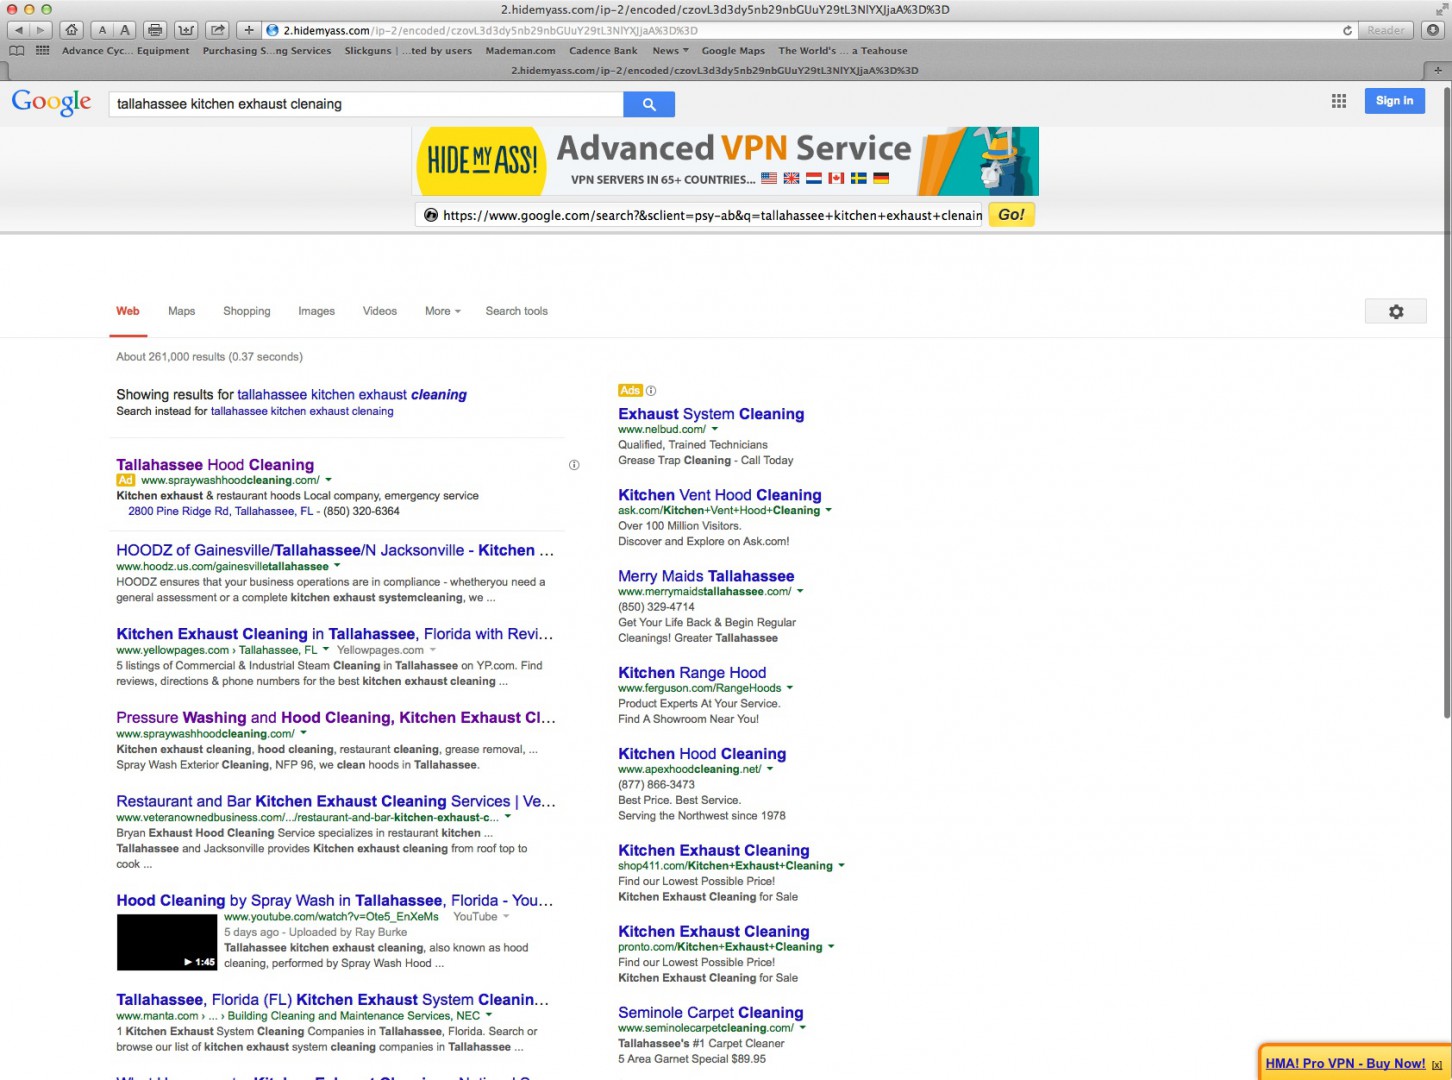Screen dimensions: 1452x1080
Task: Switch to the Maps tab
Action: (x=182, y=311)
